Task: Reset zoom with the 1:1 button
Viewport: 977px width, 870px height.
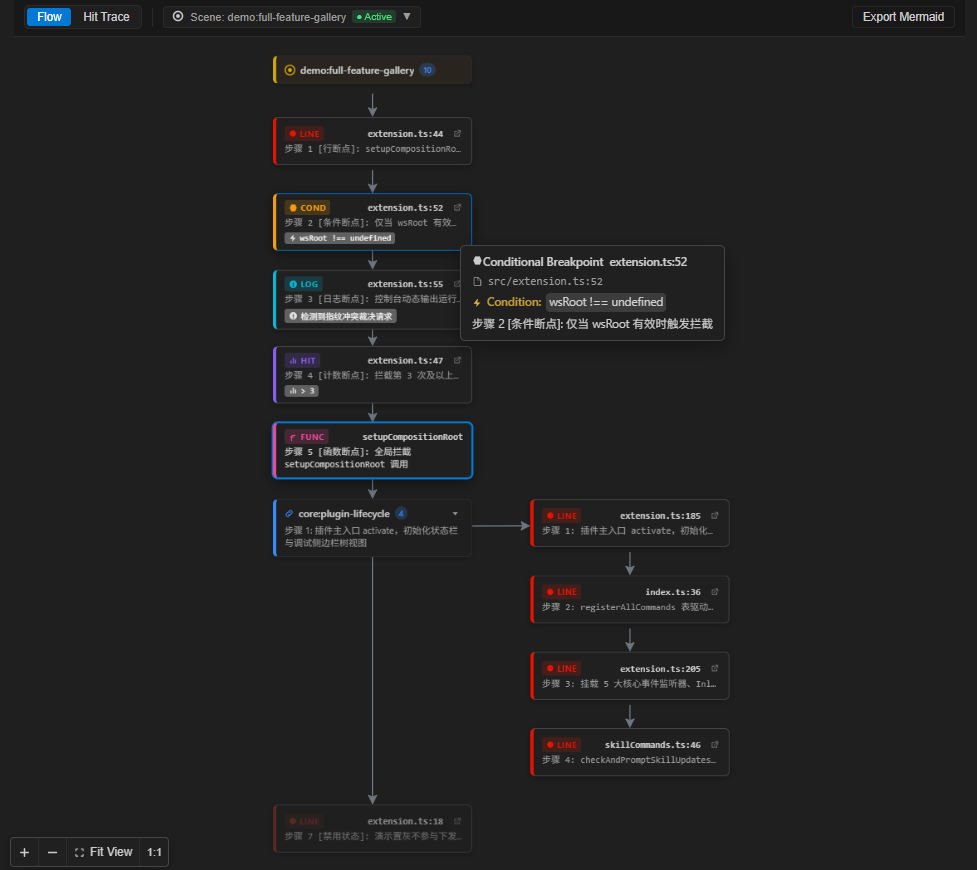Action: click(x=154, y=852)
